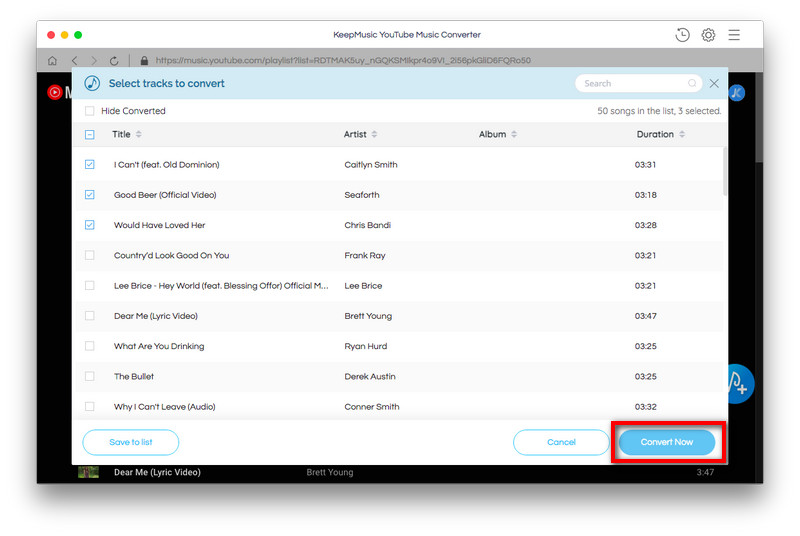
Task: Click Brett Young in the bottom player bar
Action: click(330, 472)
